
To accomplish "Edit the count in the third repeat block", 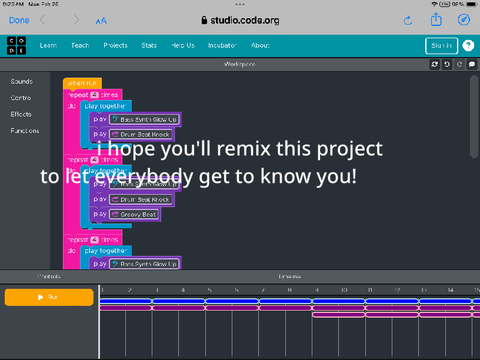I will coord(95,240).
